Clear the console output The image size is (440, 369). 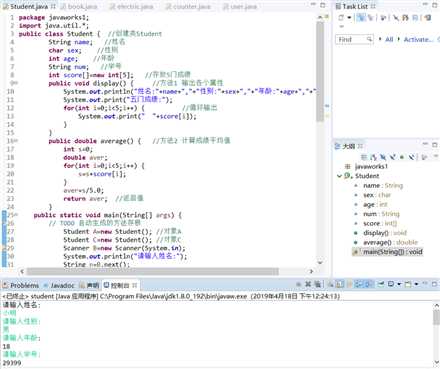point(331,284)
